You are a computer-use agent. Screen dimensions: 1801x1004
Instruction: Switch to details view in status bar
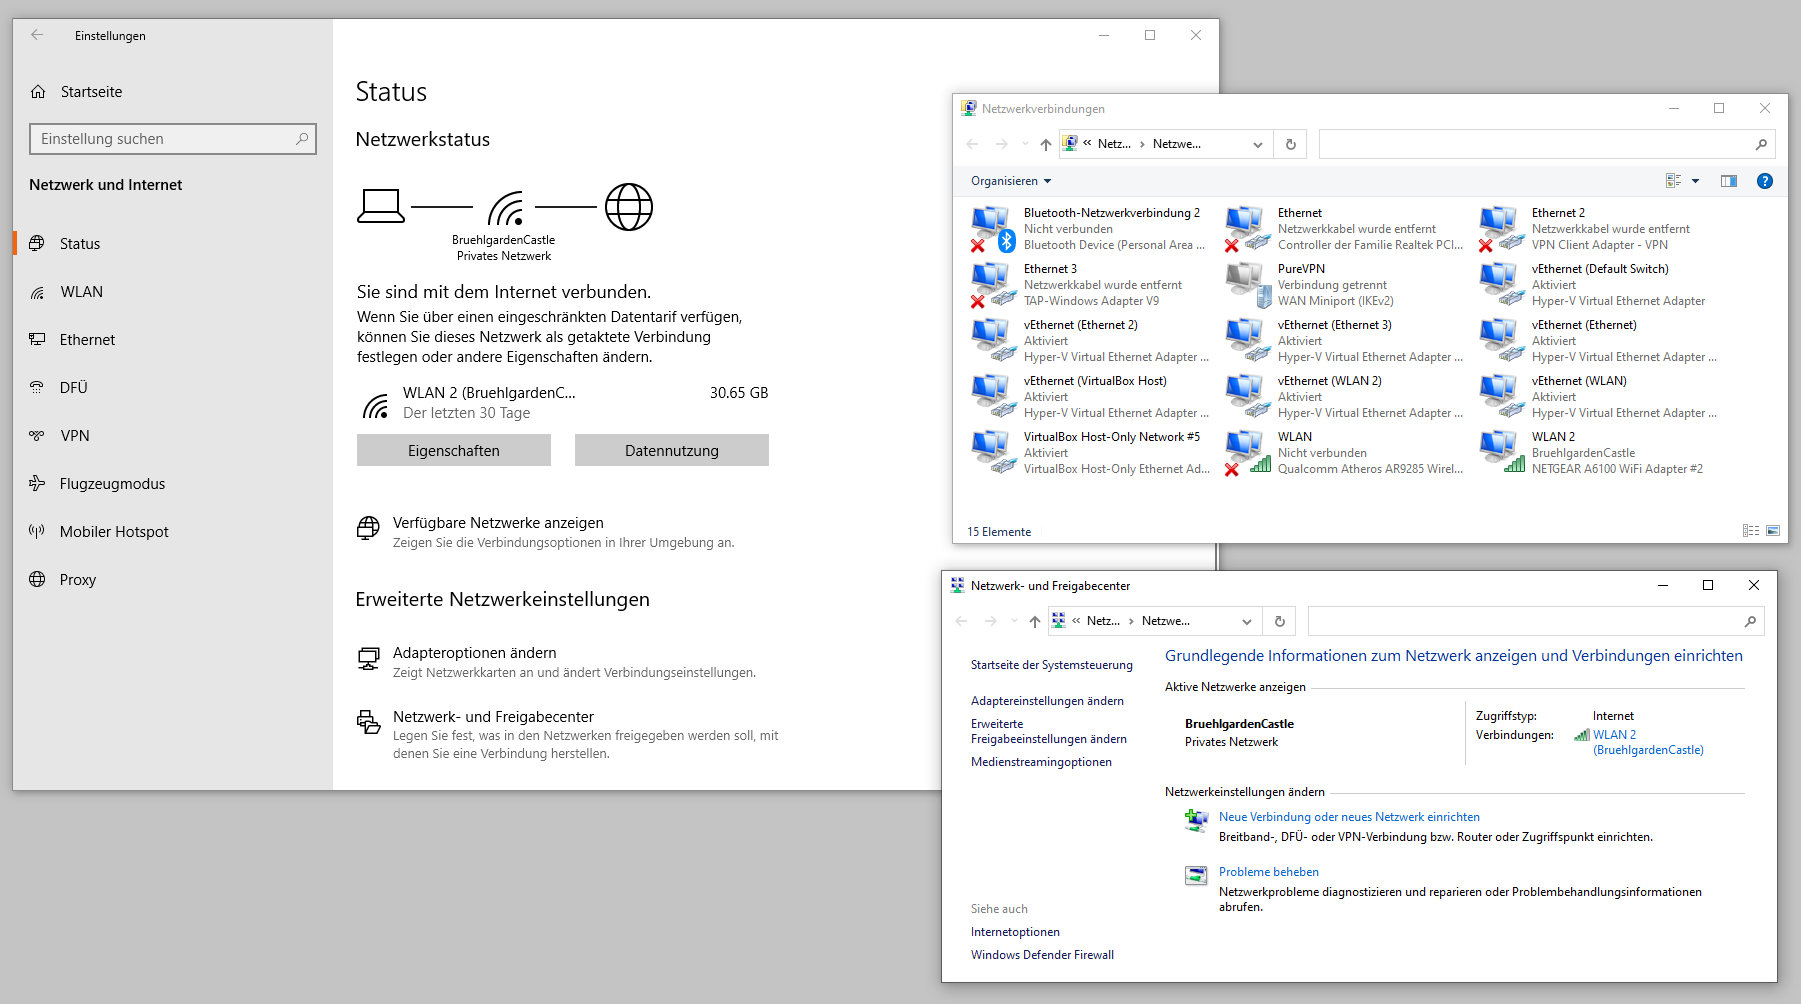click(1751, 531)
